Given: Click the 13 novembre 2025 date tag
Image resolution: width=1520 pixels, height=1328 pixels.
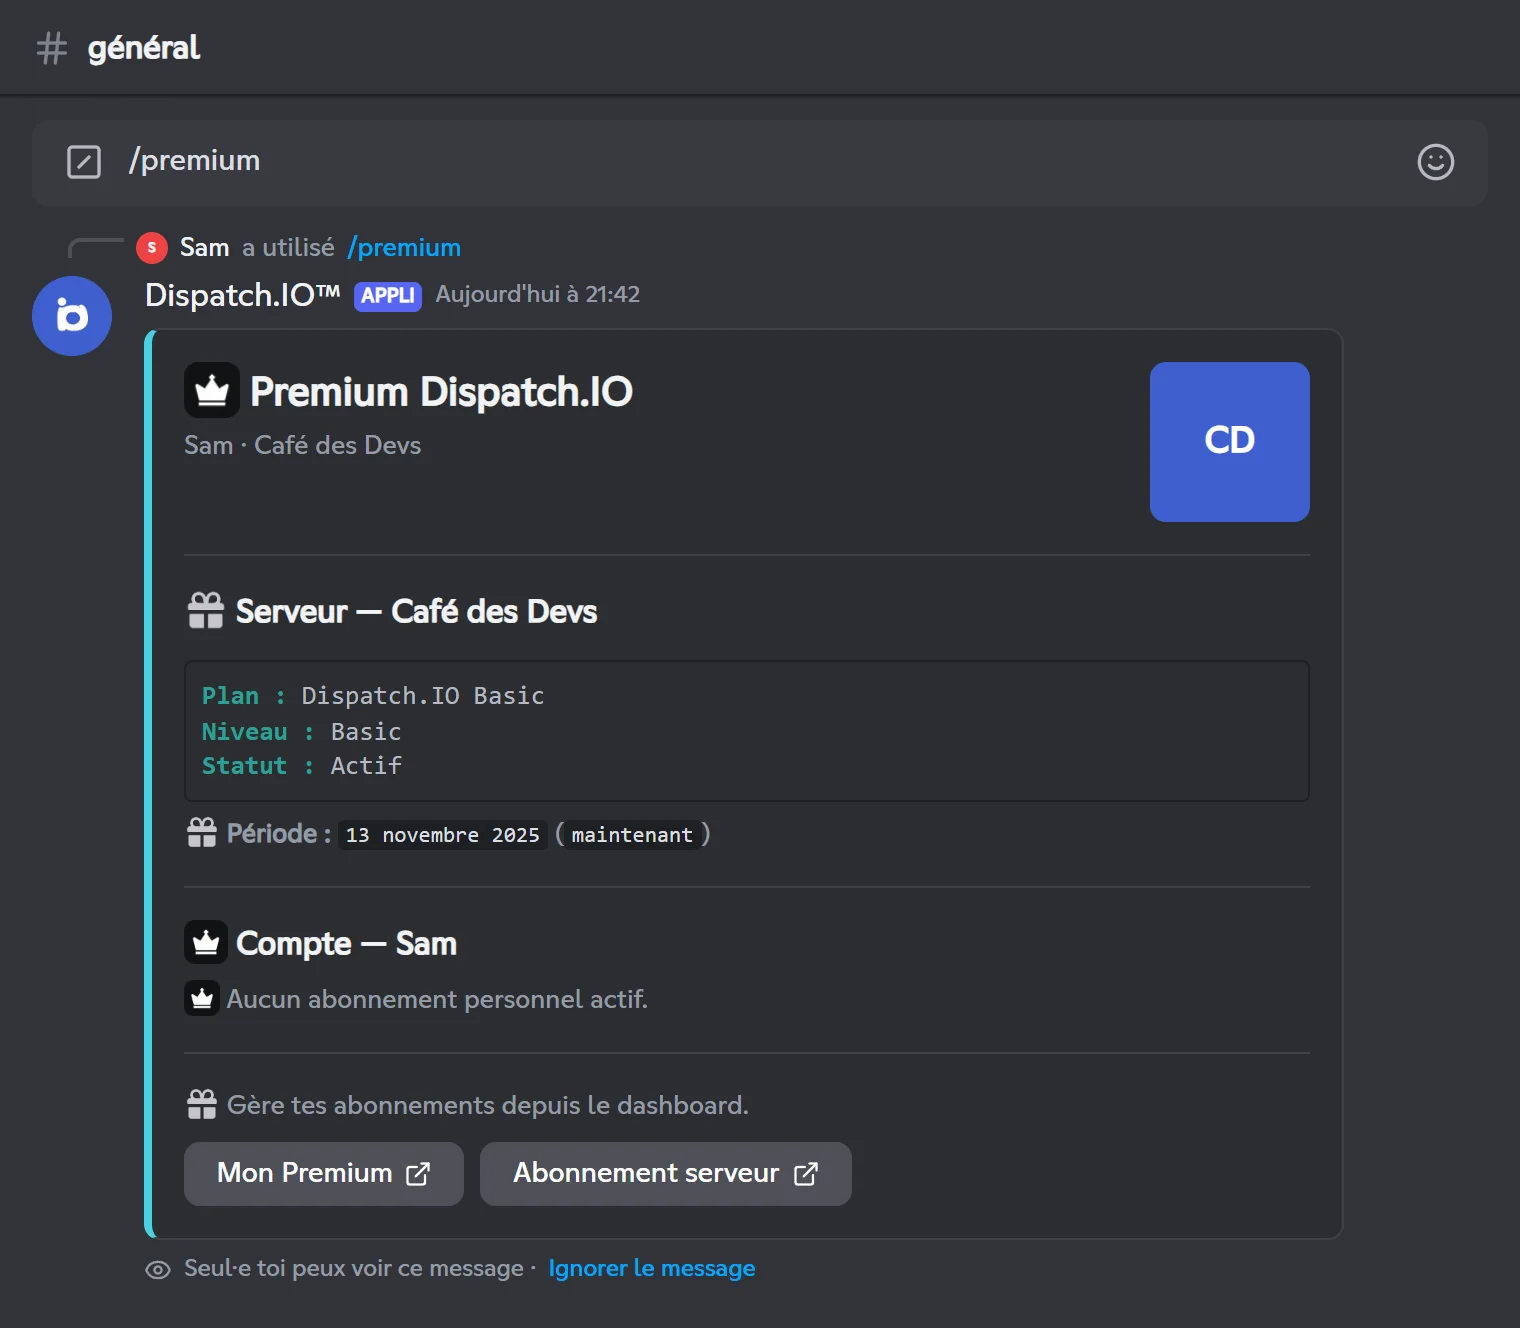Looking at the screenshot, I should click(442, 835).
